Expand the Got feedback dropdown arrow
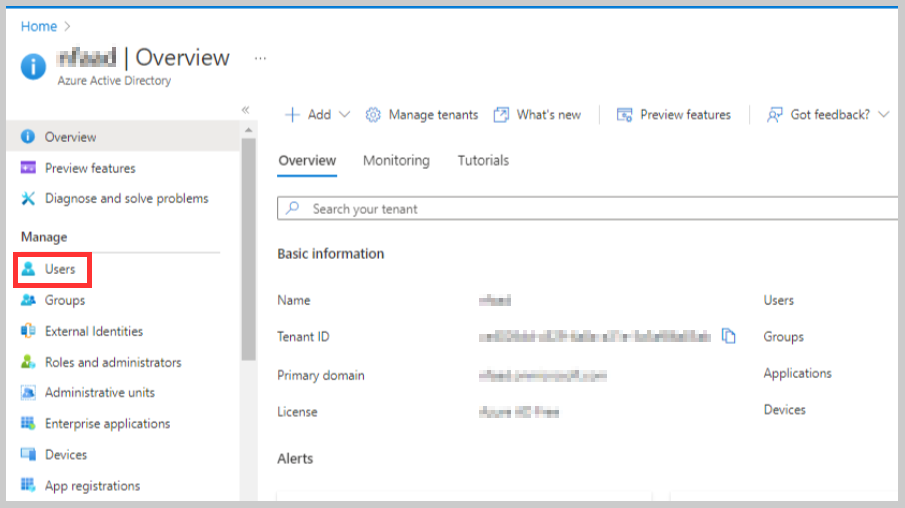 (x=884, y=115)
